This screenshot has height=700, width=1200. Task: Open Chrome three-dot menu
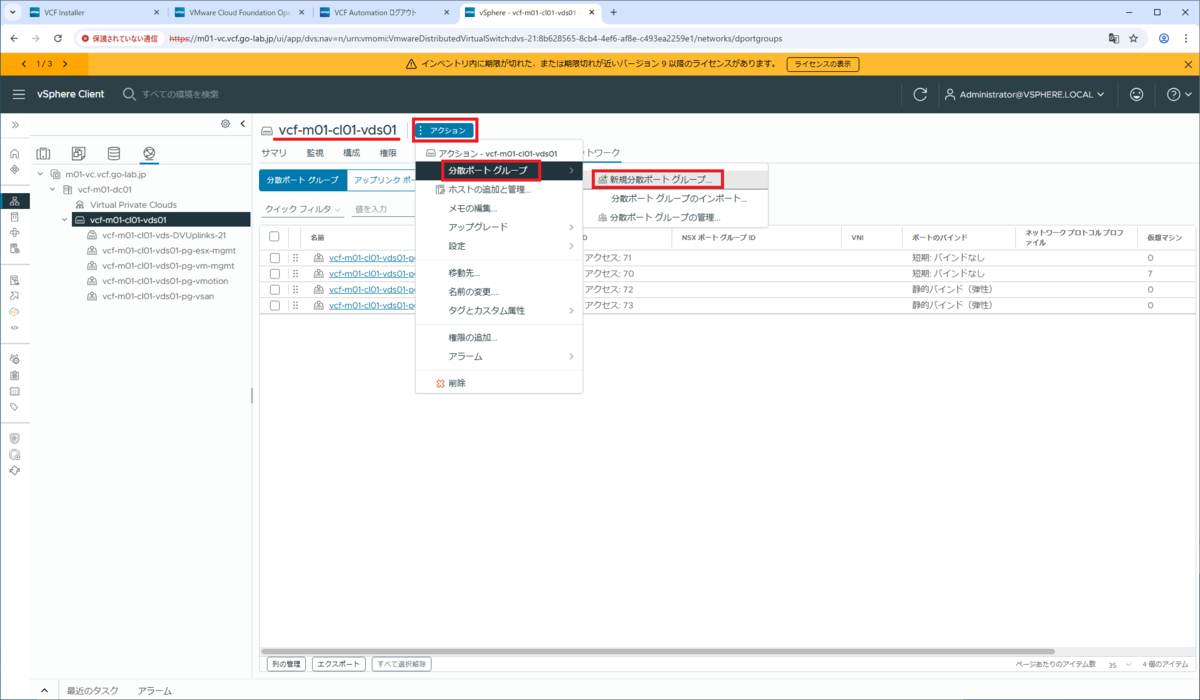tap(1186, 38)
